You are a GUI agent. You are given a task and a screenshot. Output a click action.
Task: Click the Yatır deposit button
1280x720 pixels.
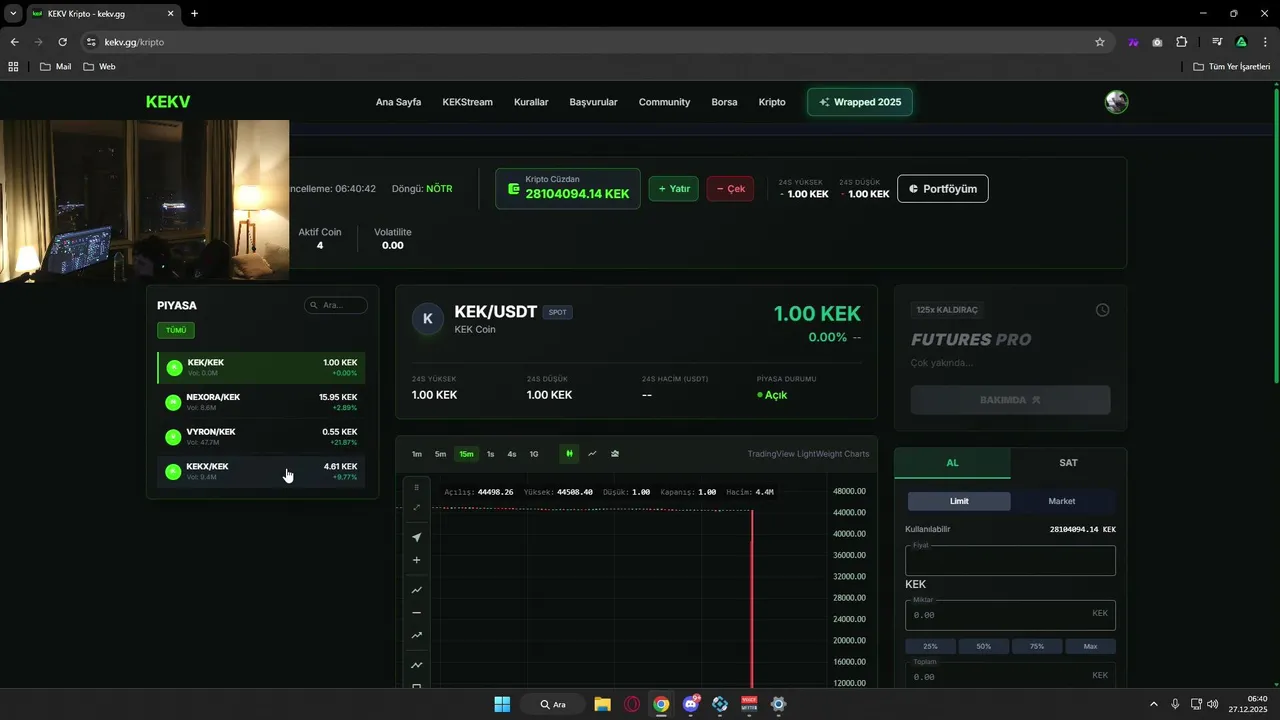(x=674, y=189)
